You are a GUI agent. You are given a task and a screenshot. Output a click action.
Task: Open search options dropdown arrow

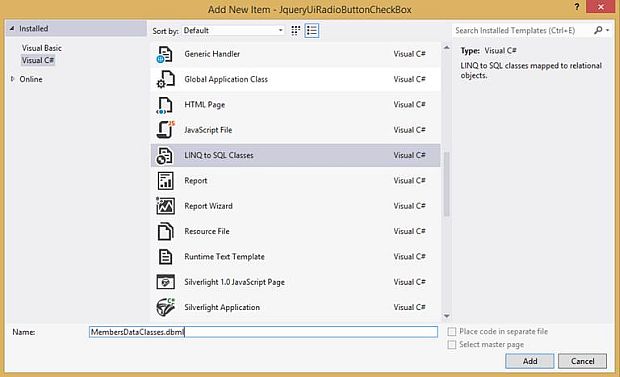(607, 30)
